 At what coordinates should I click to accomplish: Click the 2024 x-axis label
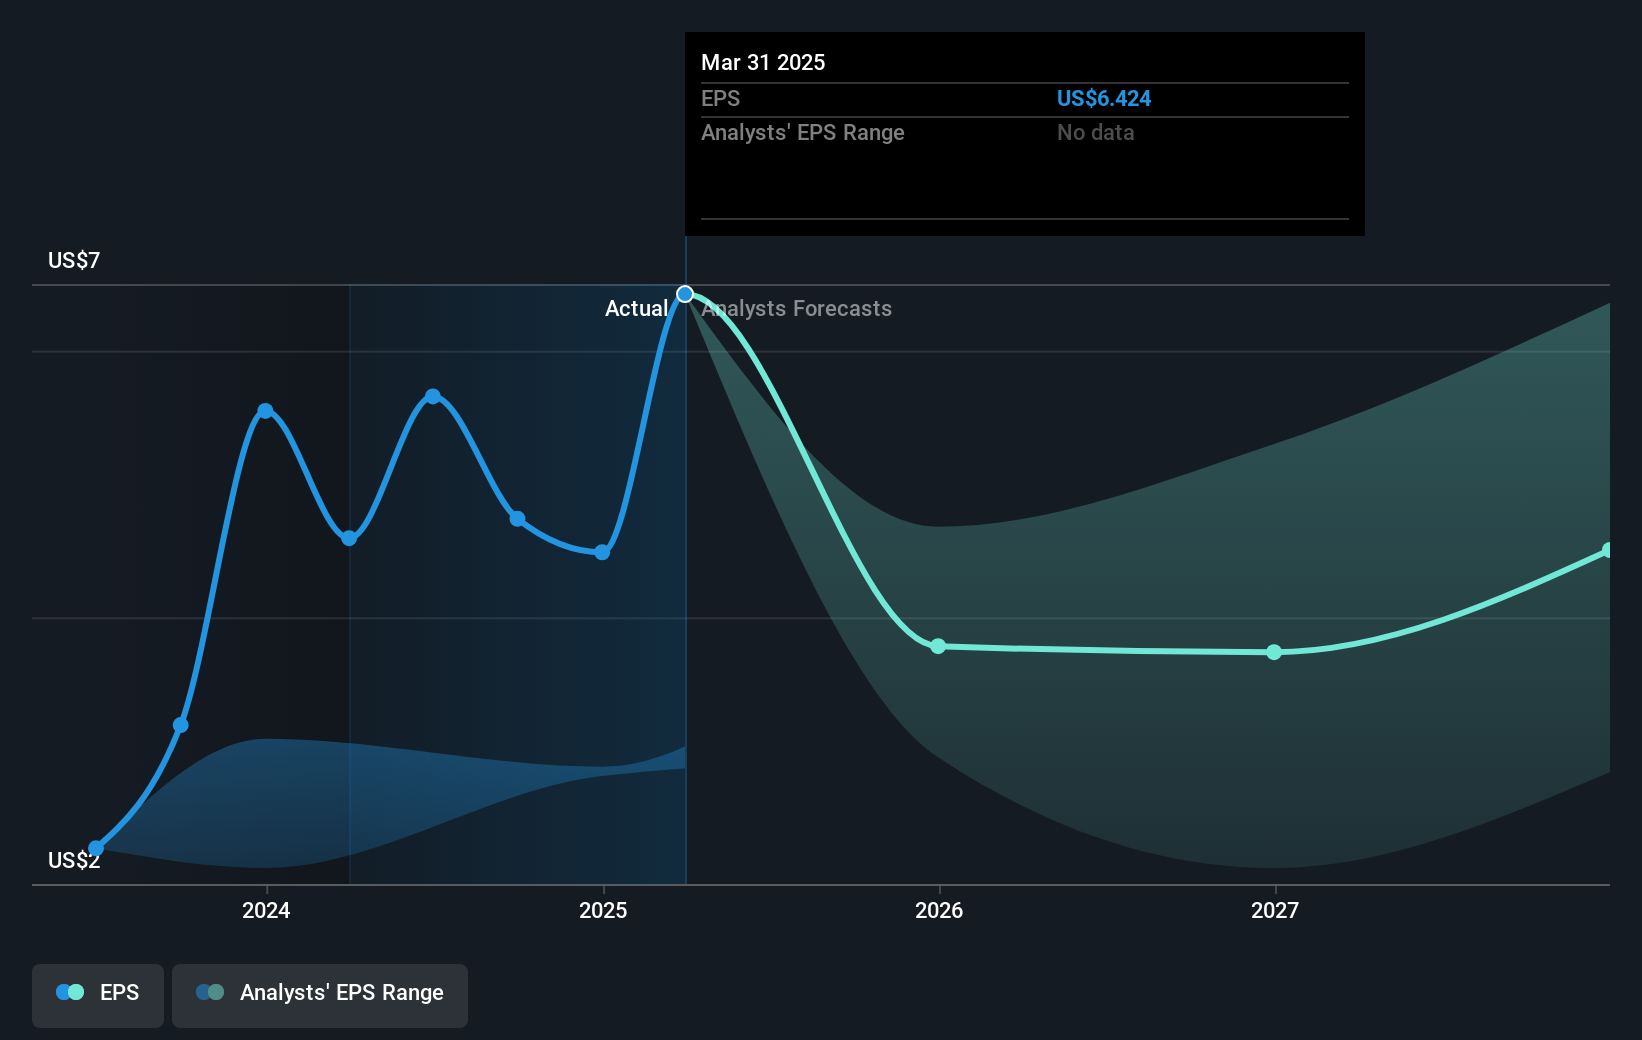(x=266, y=910)
